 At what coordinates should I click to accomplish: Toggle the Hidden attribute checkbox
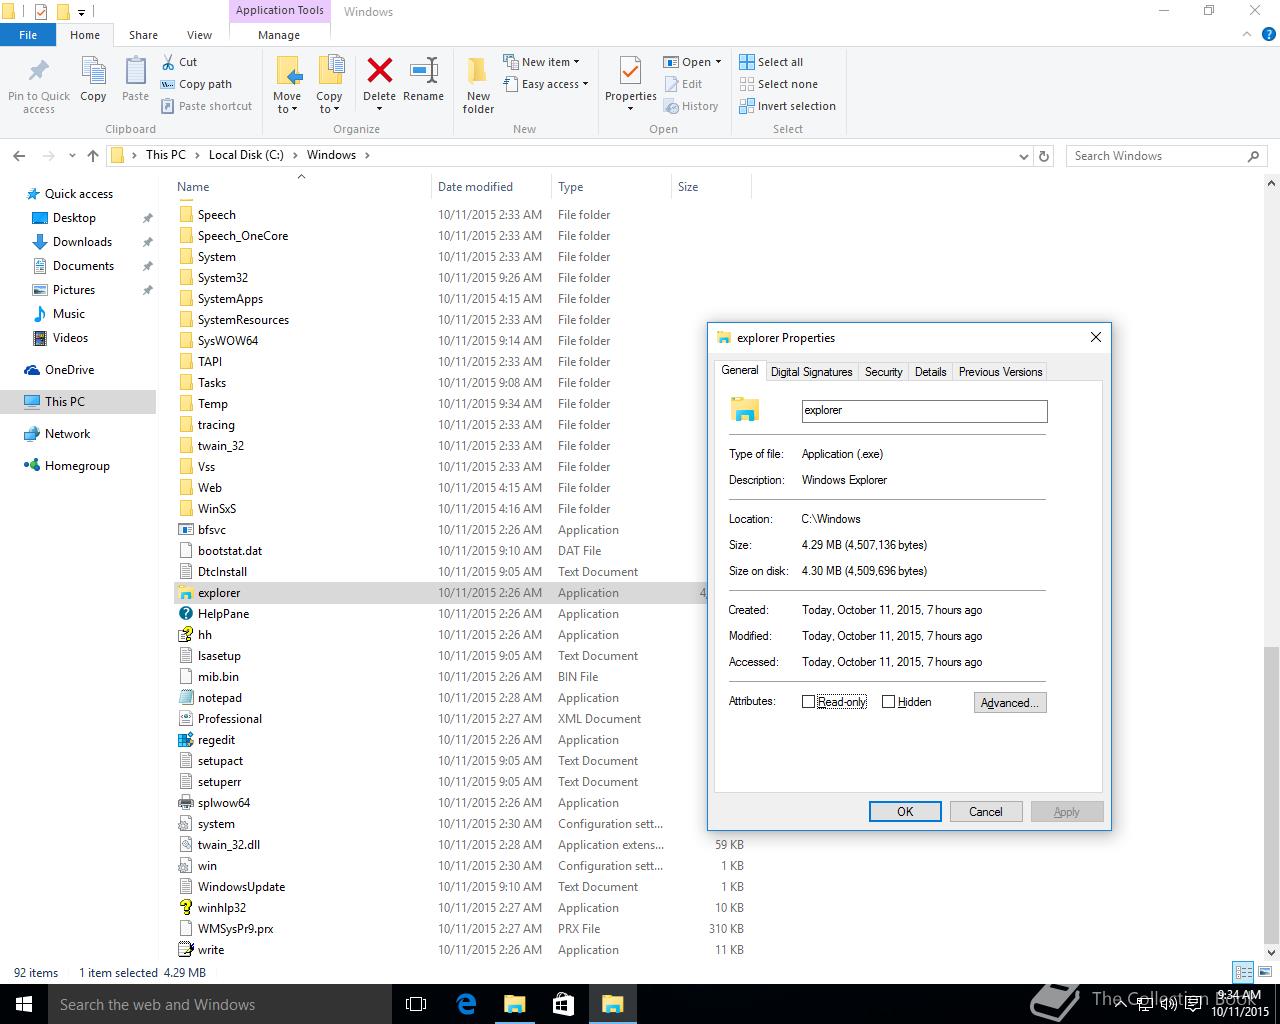(x=888, y=702)
